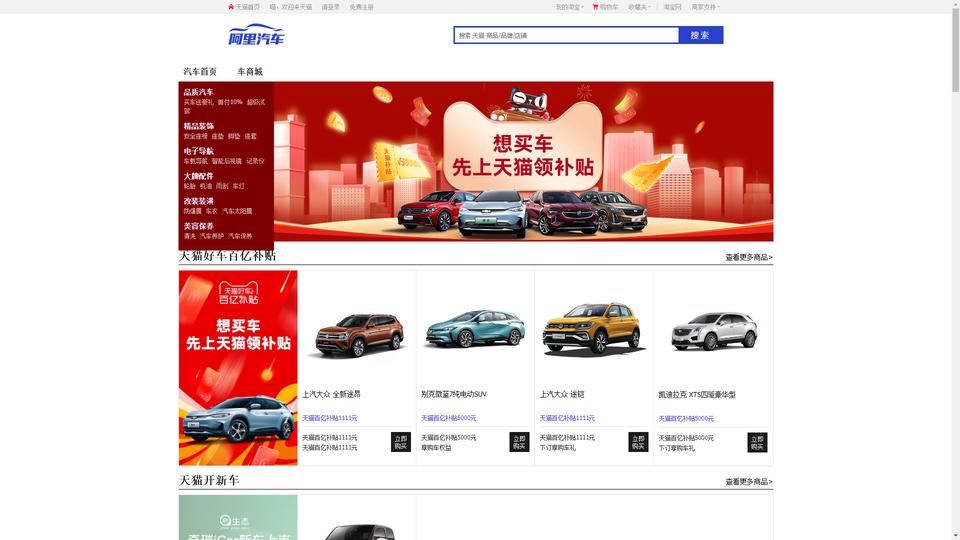Viewport: 960px width, 540px height.
Task: Click 立即购买 for 别克微蓝7
Action: tap(519, 442)
